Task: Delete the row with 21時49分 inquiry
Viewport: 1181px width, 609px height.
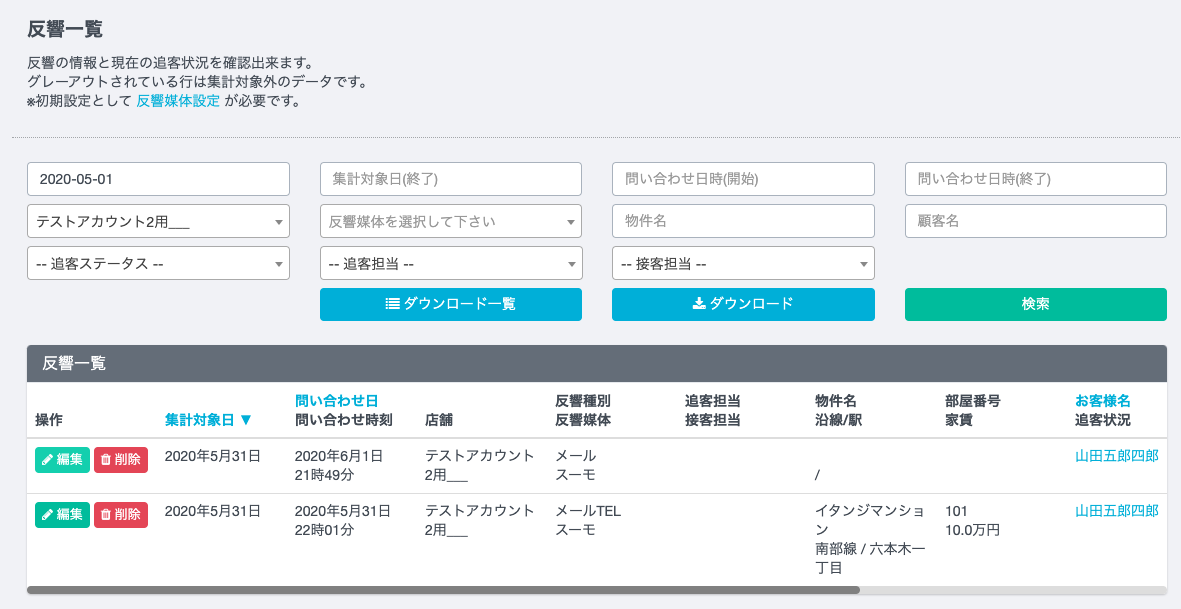Action: tap(121, 460)
